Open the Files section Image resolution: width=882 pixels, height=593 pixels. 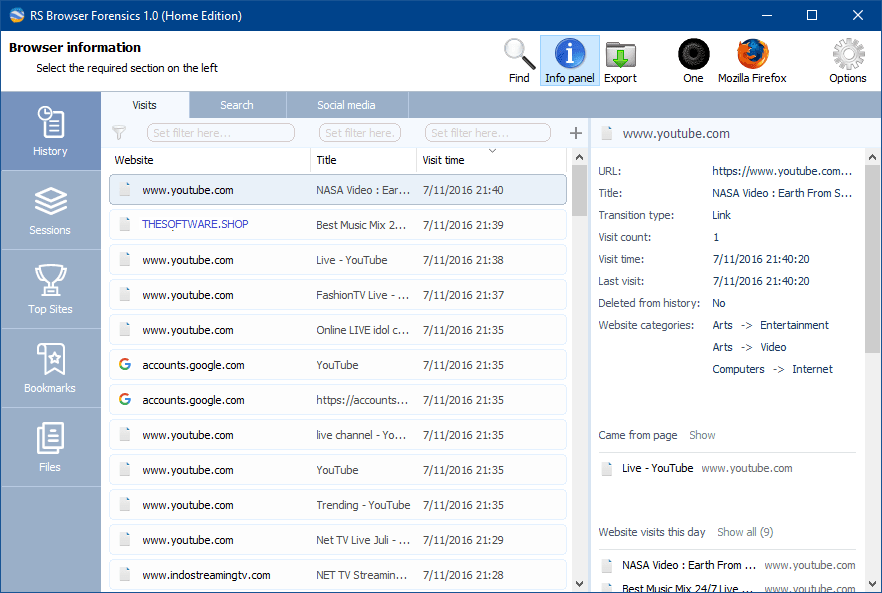(50, 446)
